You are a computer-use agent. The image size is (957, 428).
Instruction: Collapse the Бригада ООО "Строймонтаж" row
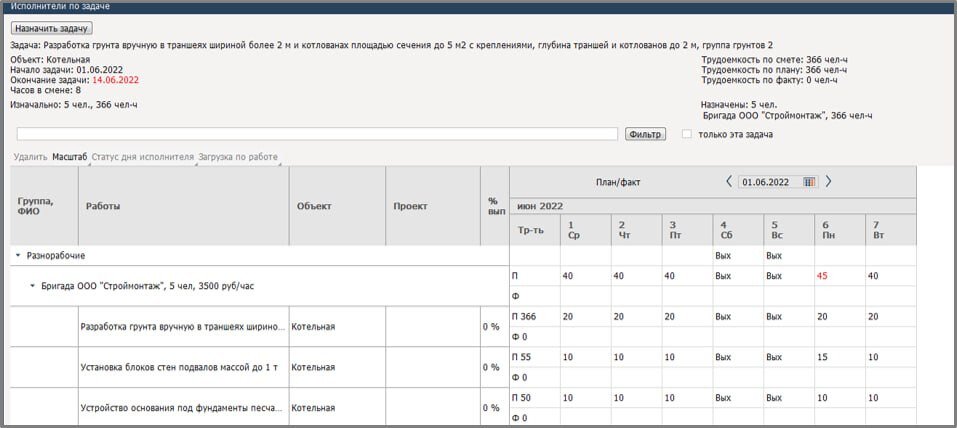click(33, 286)
